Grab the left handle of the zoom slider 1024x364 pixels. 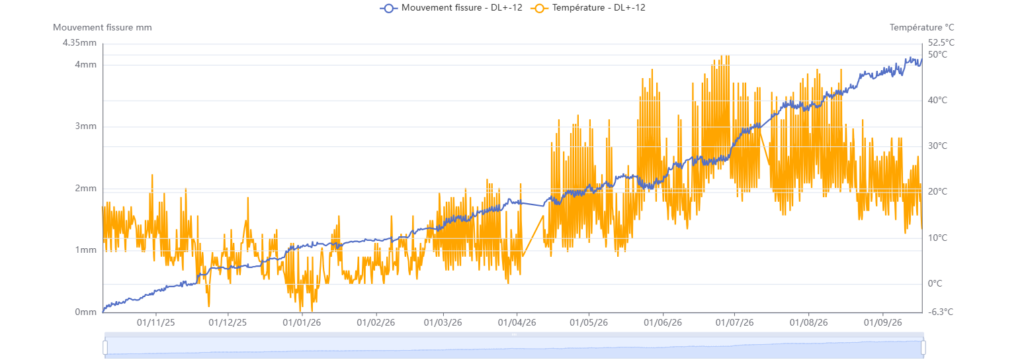105,348
